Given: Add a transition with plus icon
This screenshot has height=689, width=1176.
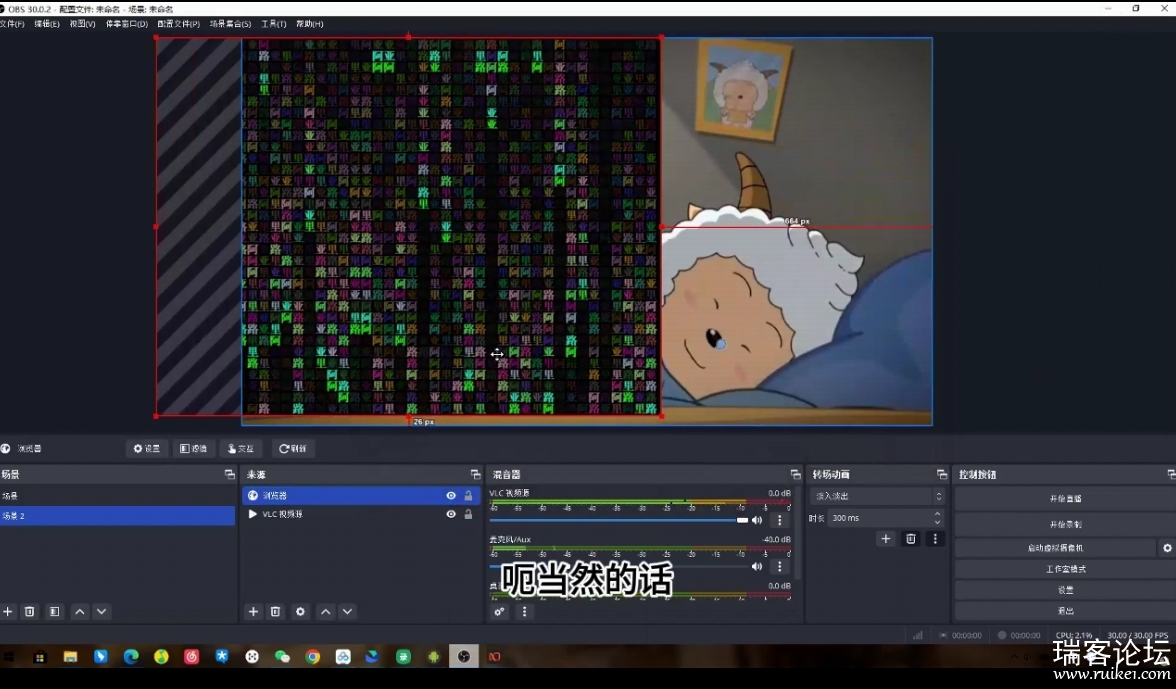Looking at the screenshot, I should [886, 539].
